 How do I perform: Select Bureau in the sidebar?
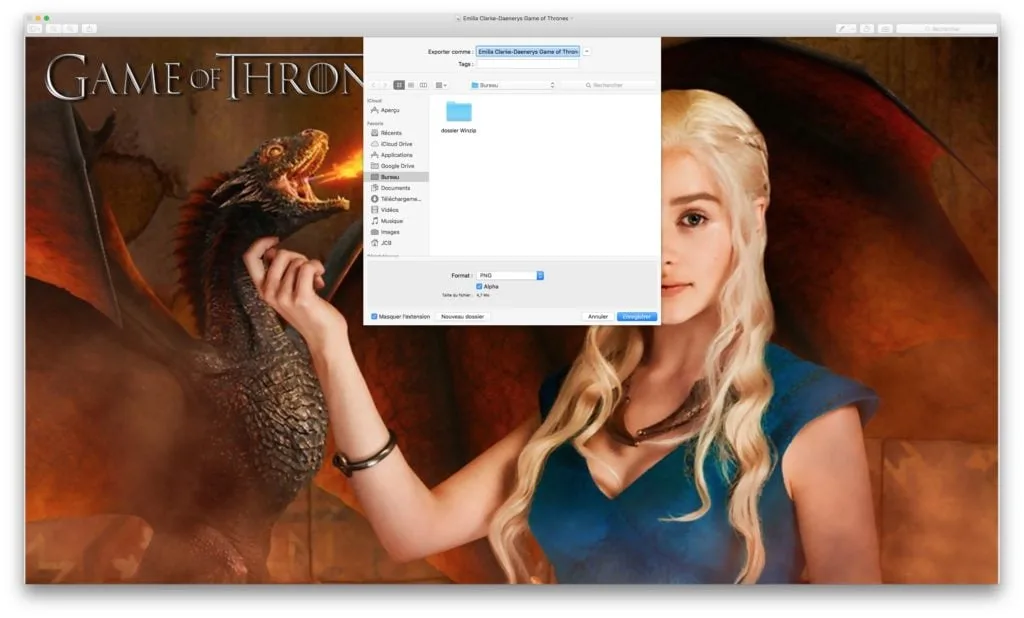(397, 177)
